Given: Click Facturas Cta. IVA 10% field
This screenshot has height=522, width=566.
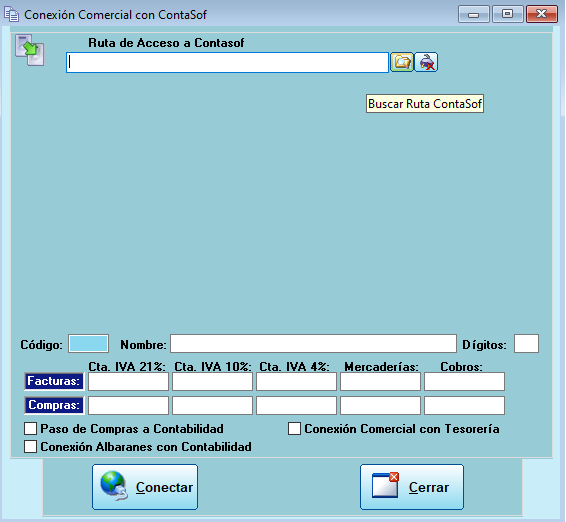Looking at the screenshot, I should click(x=212, y=382).
